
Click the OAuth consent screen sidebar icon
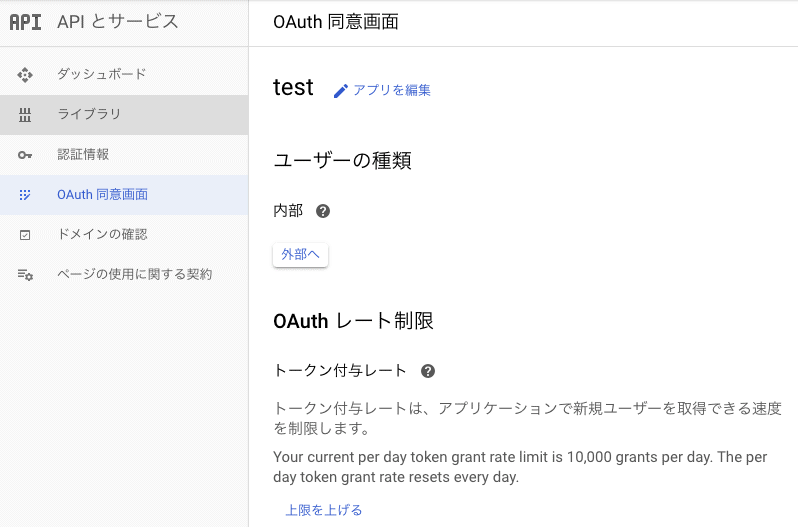(x=26, y=194)
